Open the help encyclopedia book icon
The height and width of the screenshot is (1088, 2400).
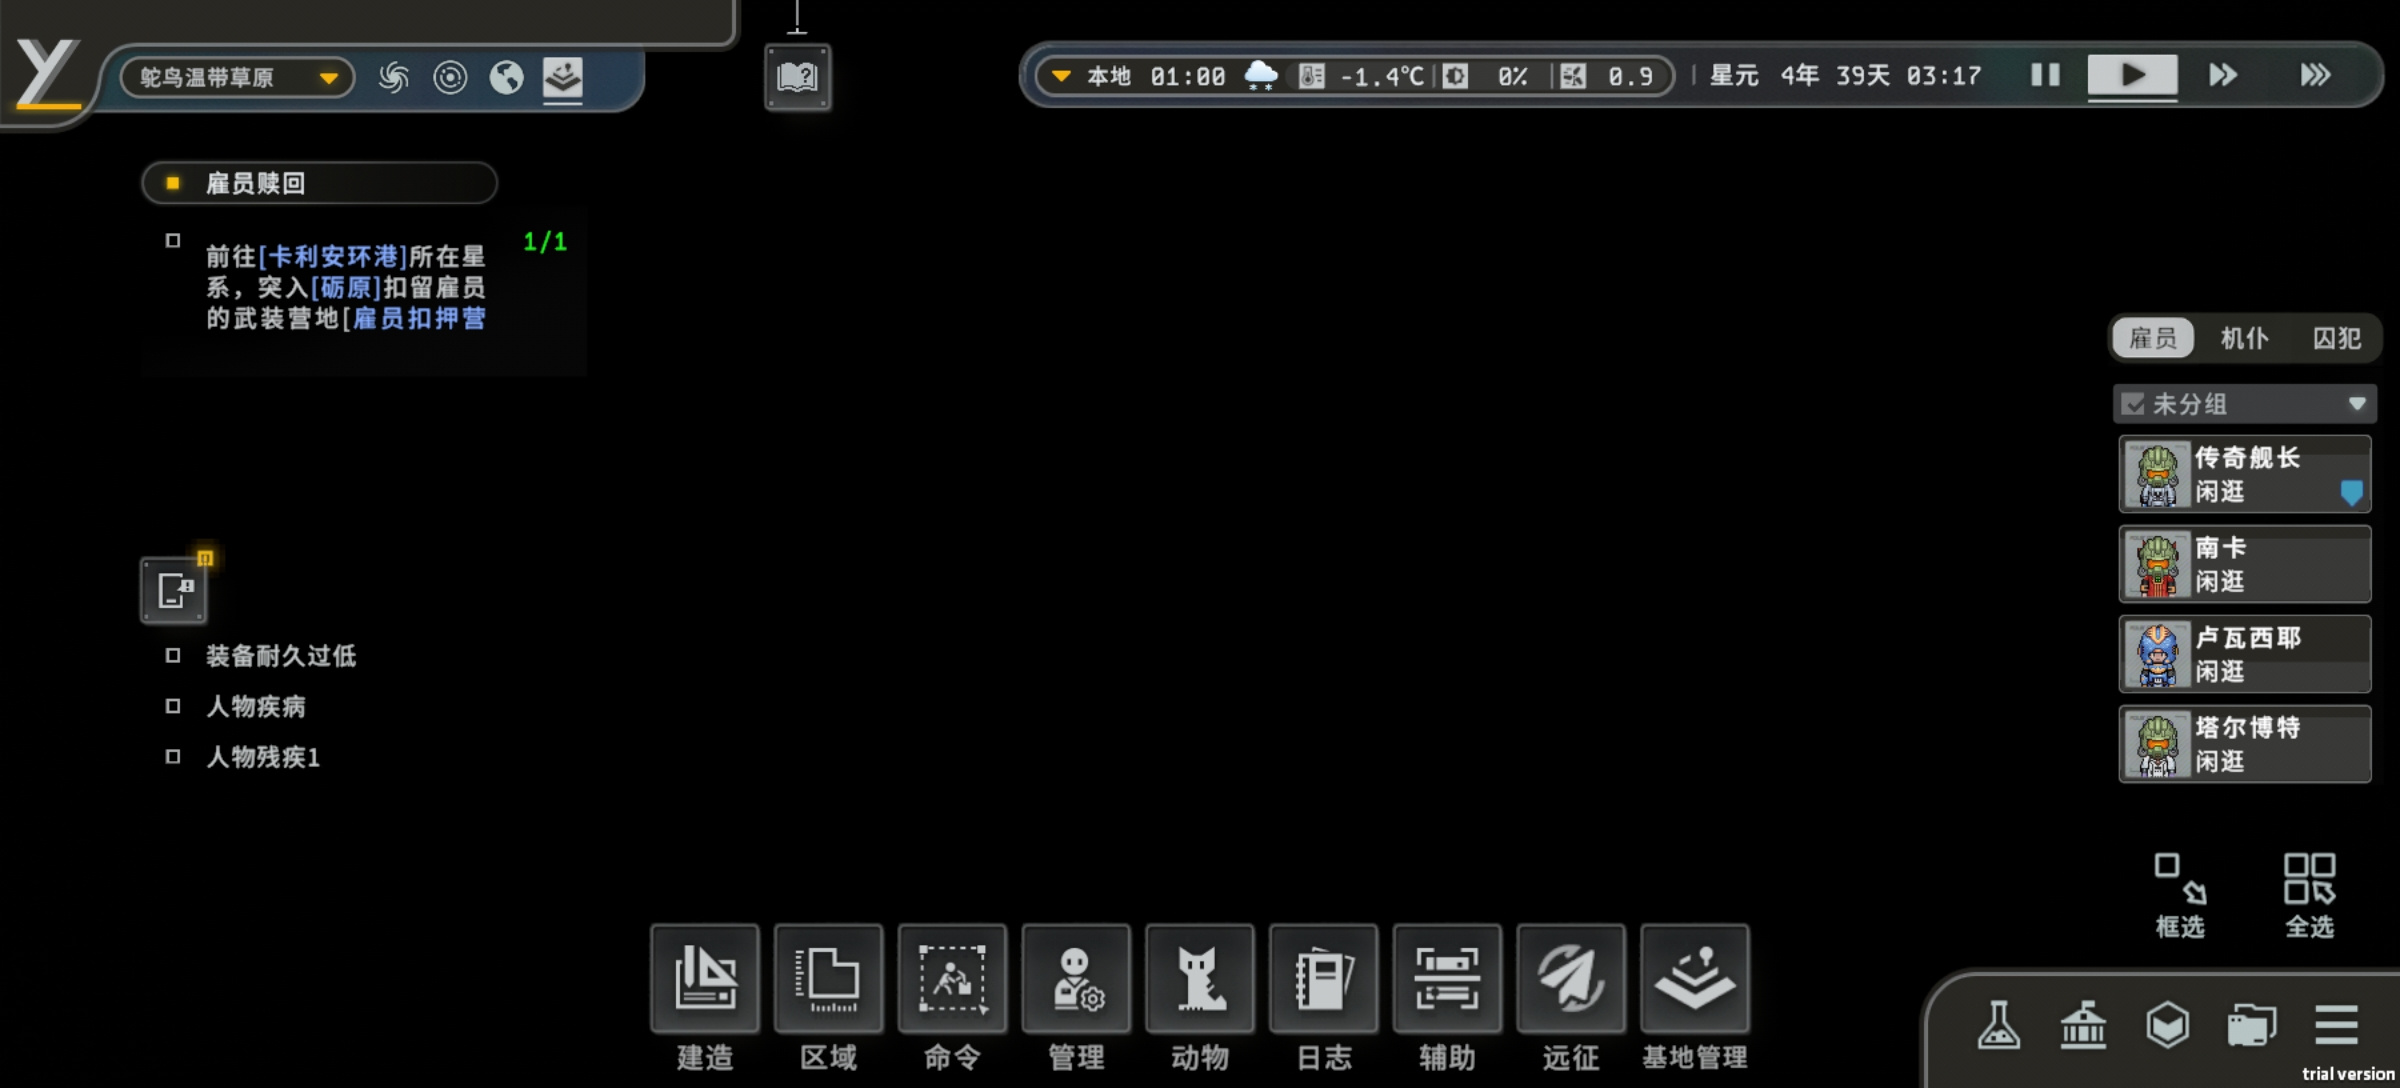pos(797,77)
